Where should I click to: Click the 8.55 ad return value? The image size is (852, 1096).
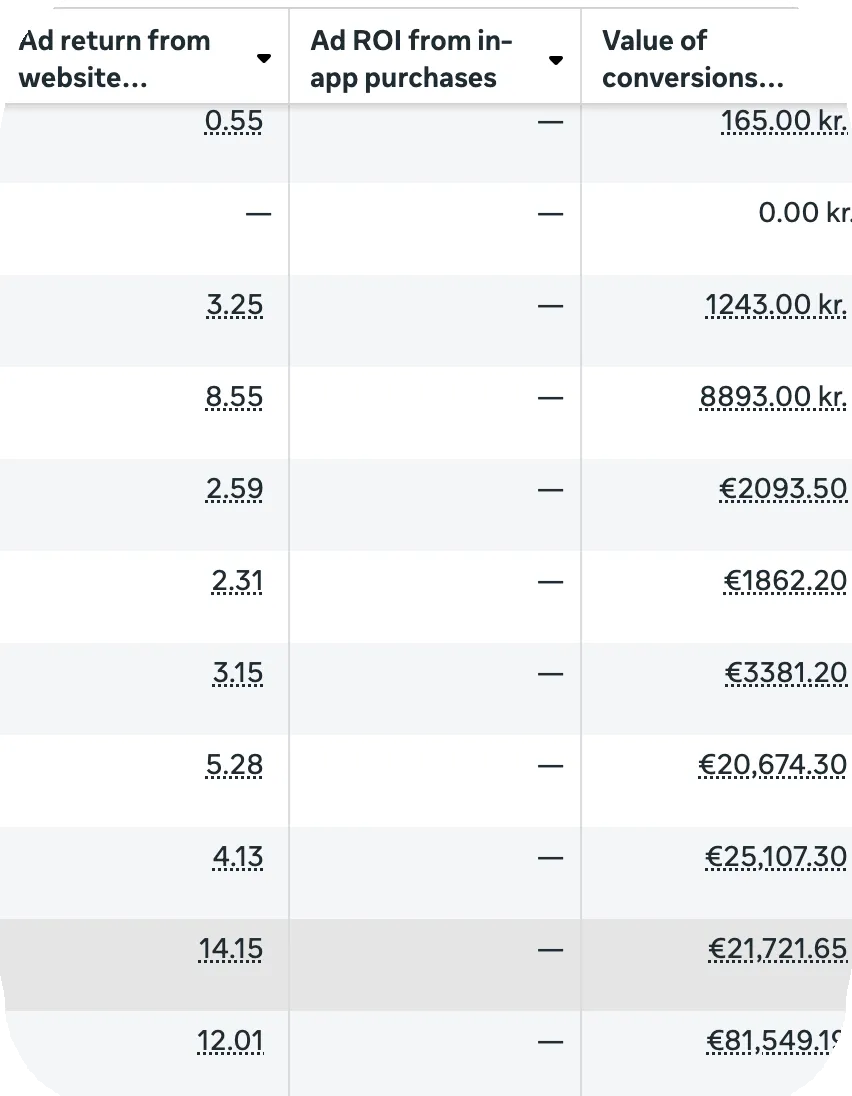(233, 397)
